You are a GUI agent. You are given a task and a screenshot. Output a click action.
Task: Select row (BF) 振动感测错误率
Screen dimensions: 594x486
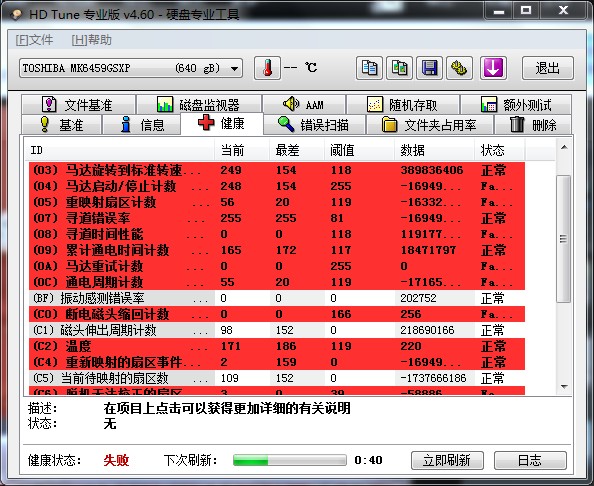[x=277, y=298]
